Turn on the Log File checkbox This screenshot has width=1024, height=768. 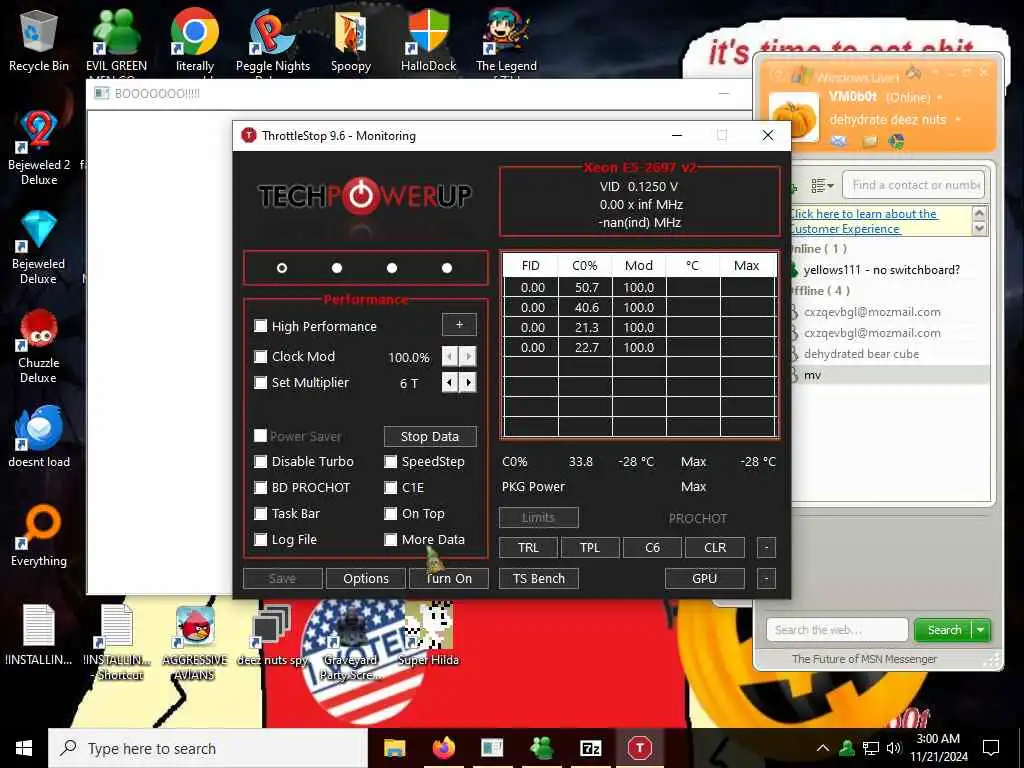point(261,539)
